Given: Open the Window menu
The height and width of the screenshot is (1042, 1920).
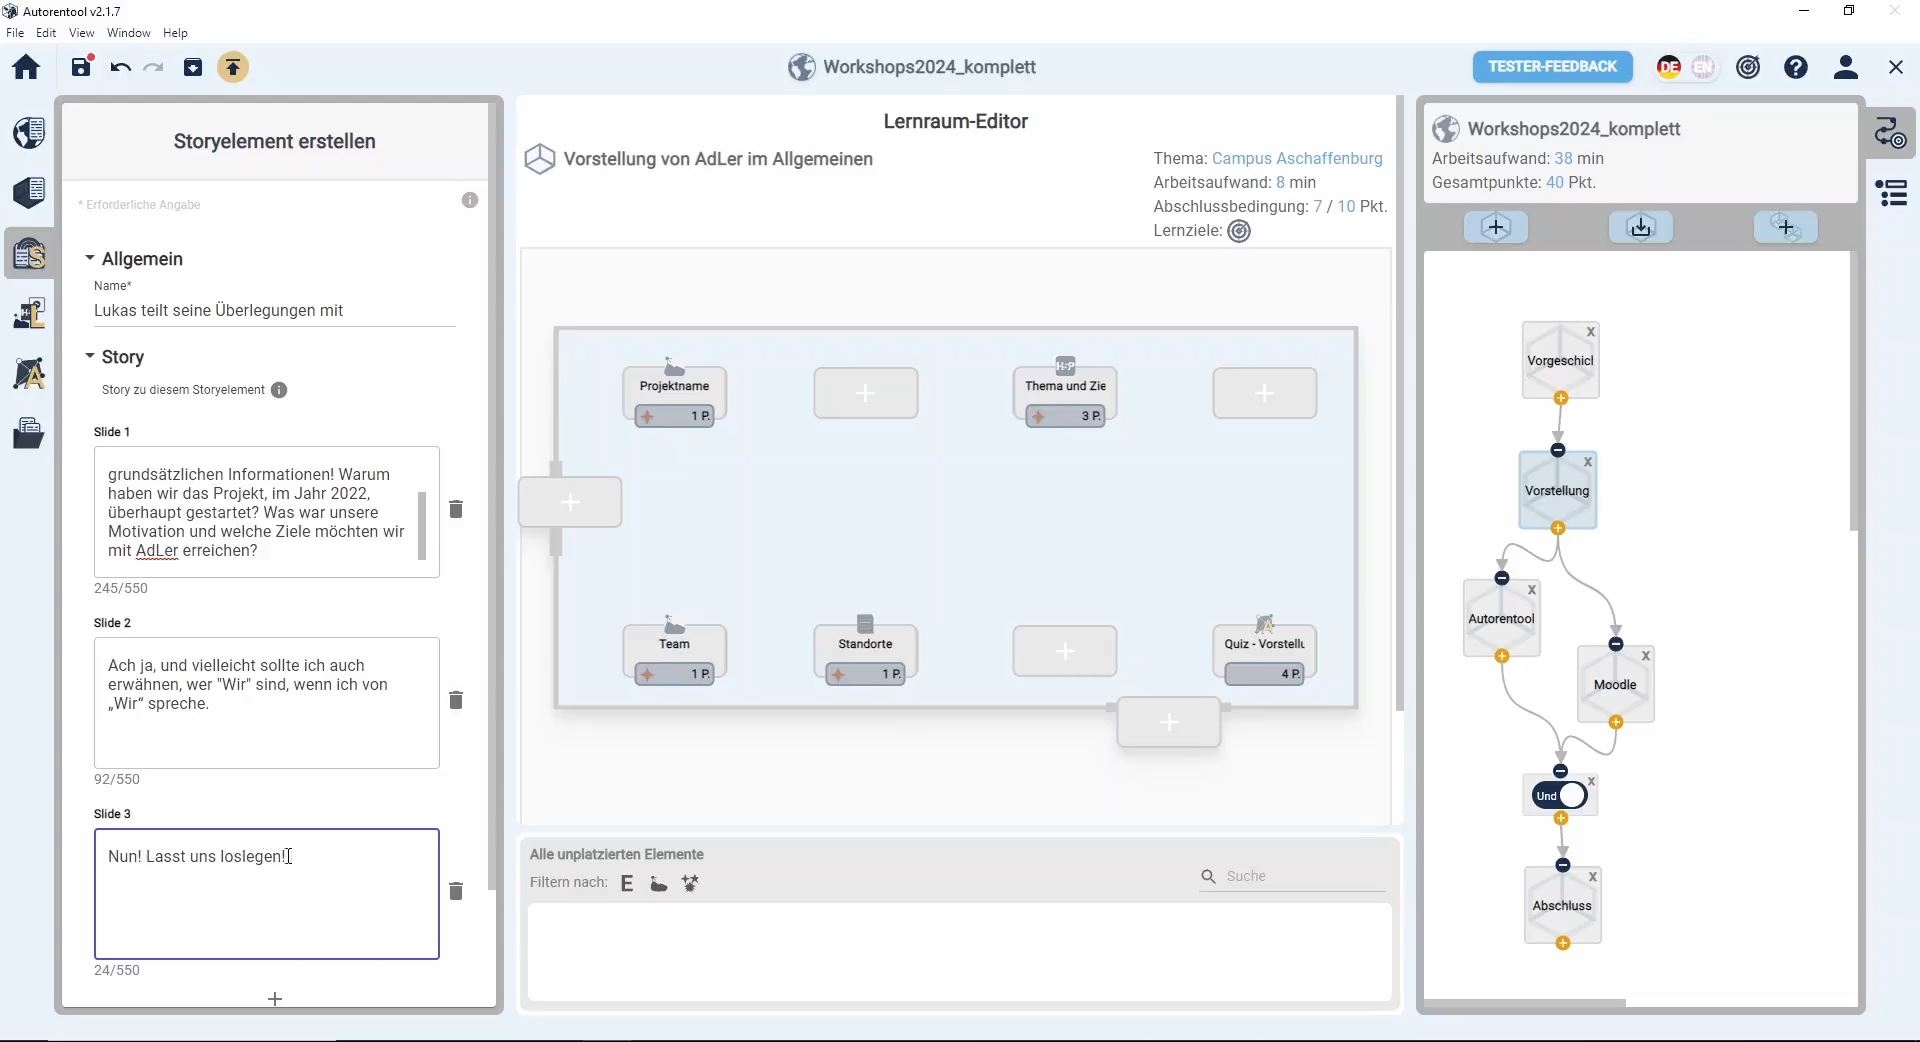Looking at the screenshot, I should coord(129,33).
